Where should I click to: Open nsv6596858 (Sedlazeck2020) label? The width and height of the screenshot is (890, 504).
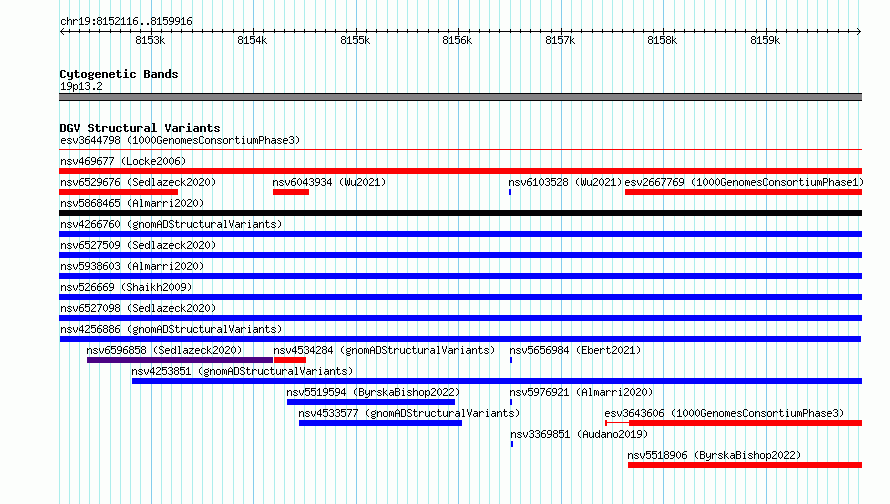pyautogui.click(x=164, y=350)
